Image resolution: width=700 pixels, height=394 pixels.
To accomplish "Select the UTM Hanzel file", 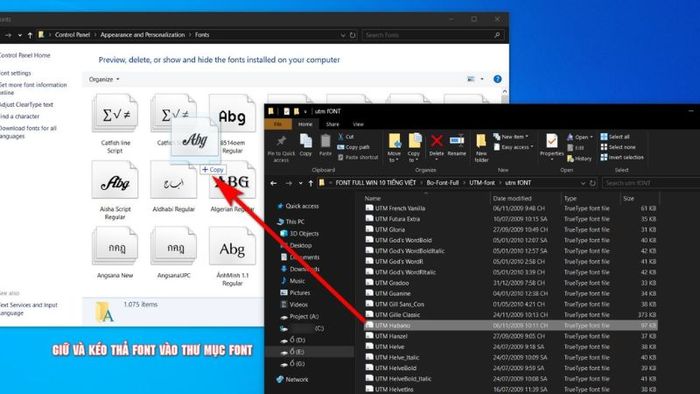I will tap(511, 336).
